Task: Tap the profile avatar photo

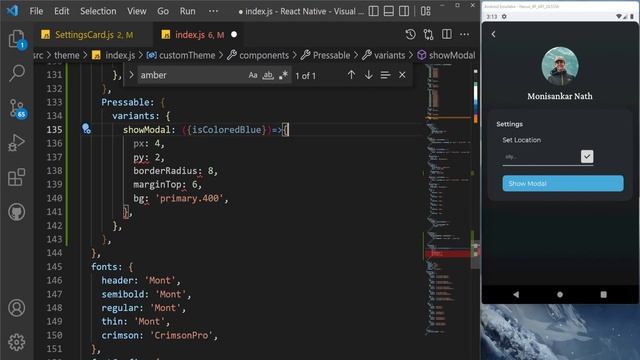Action: (x=560, y=66)
